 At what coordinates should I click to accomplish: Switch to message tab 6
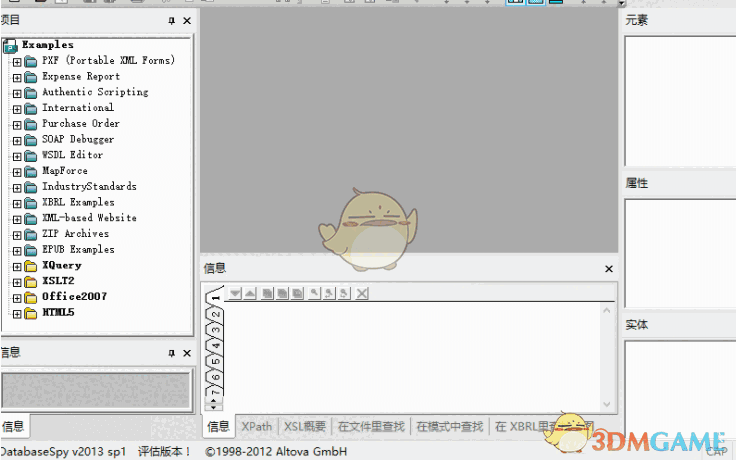pyautogui.click(x=215, y=376)
